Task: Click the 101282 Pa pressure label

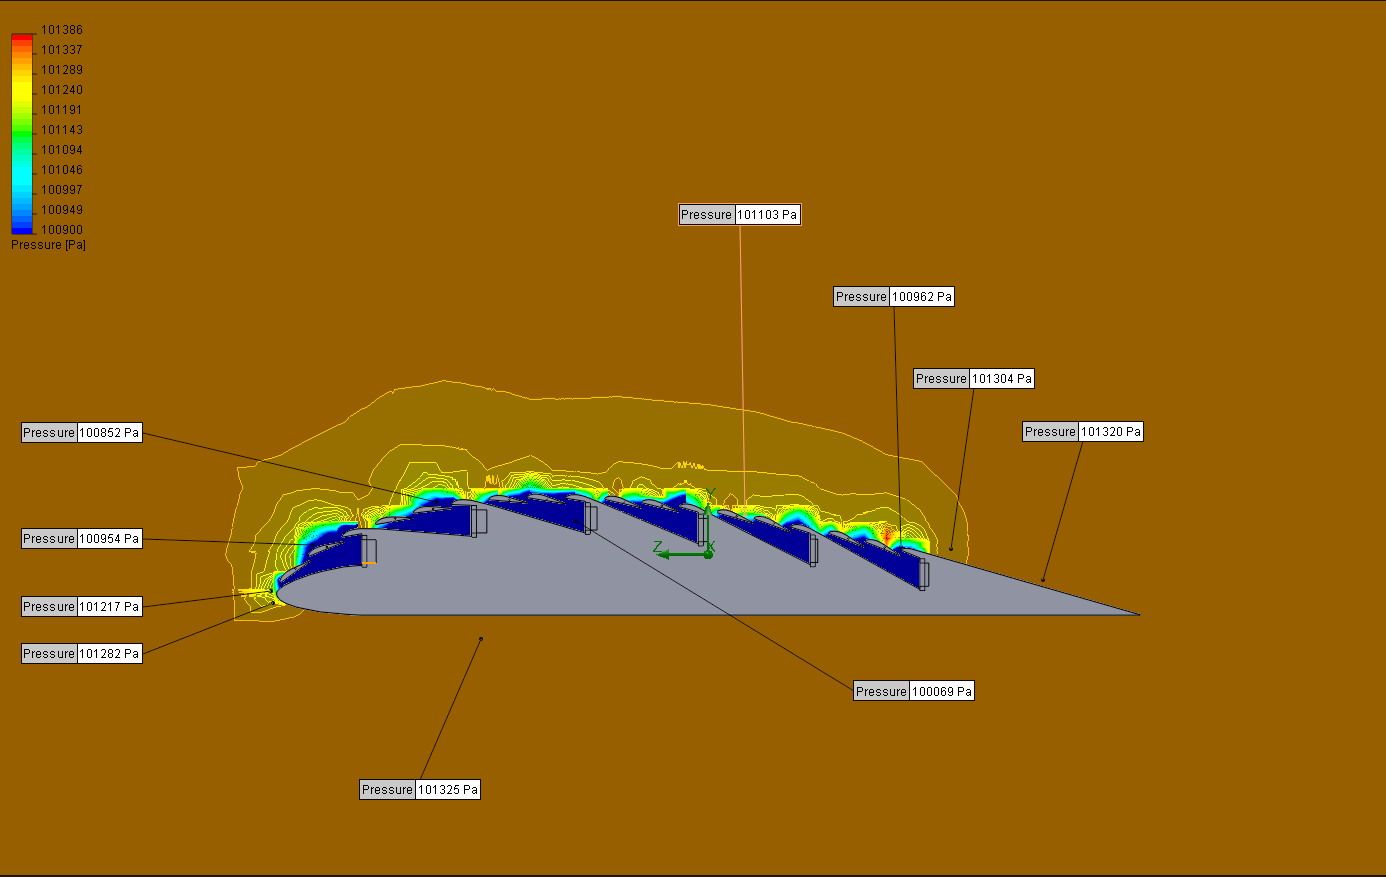Action: pos(82,654)
